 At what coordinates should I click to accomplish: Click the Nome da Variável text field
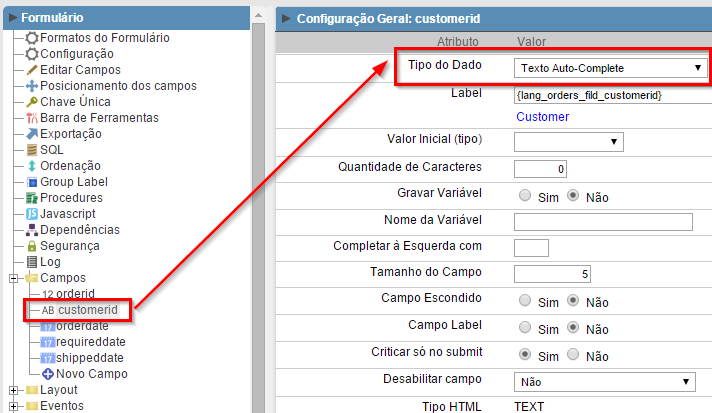pos(603,222)
